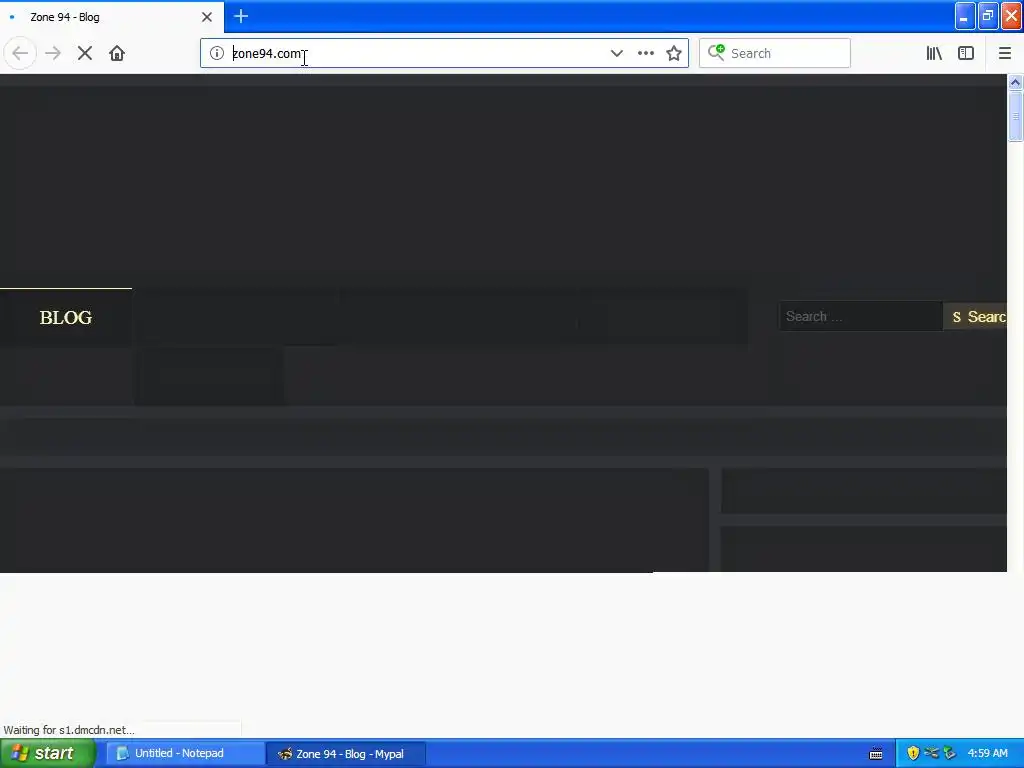
Task: Click the yellow Search button on page
Action: [974, 317]
